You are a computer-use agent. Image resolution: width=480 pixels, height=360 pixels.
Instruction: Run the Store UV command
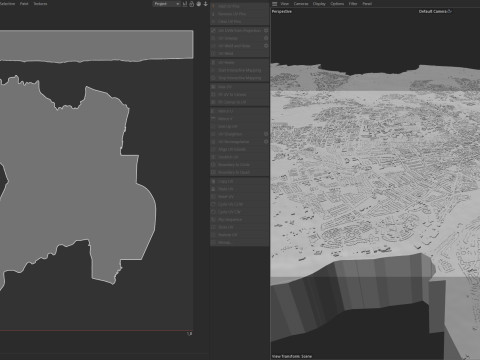240,227
